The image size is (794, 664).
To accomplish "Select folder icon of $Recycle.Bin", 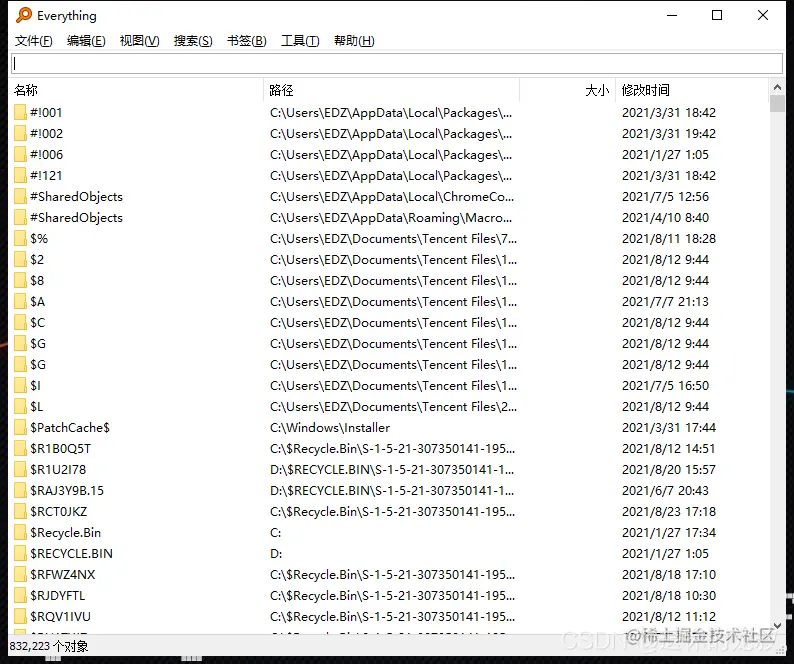I will (20, 533).
